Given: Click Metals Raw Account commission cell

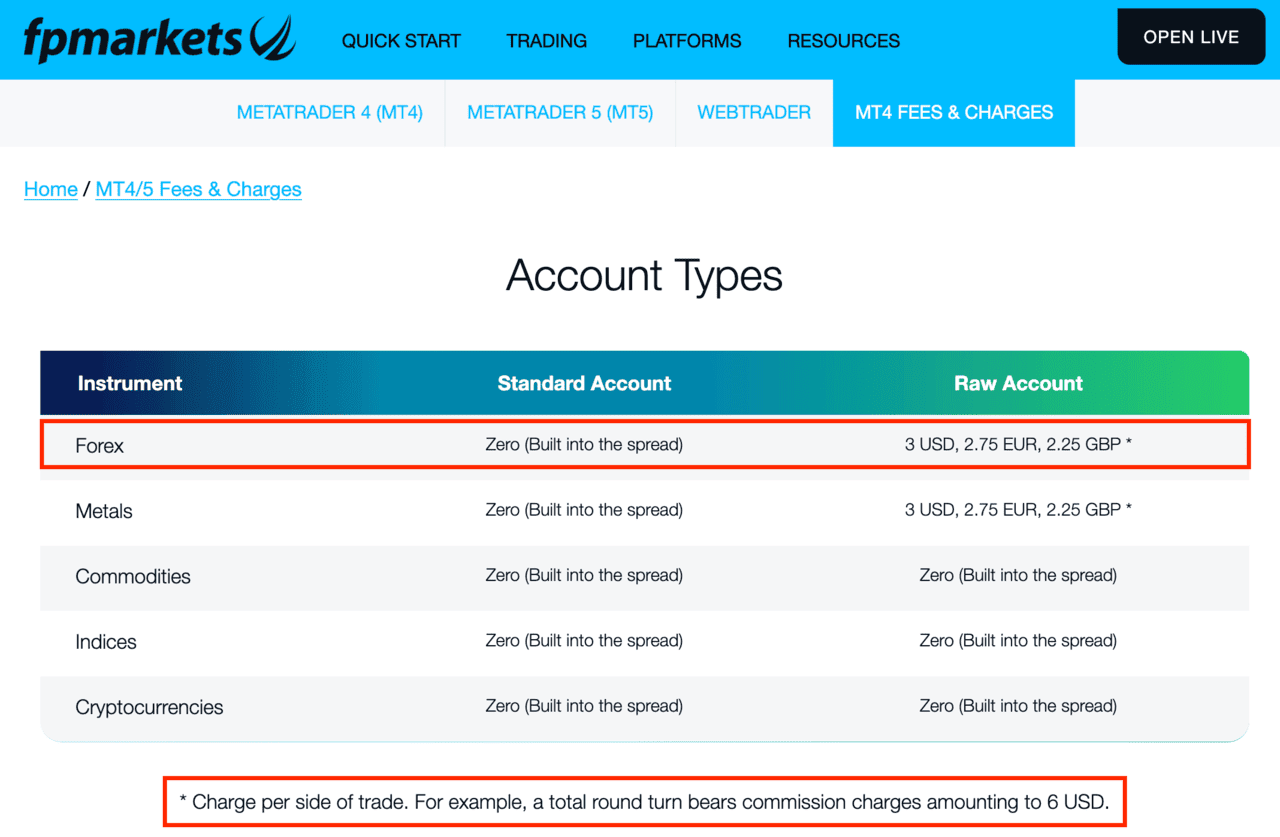Looking at the screenshot, I should click(x=1018, y=510).
